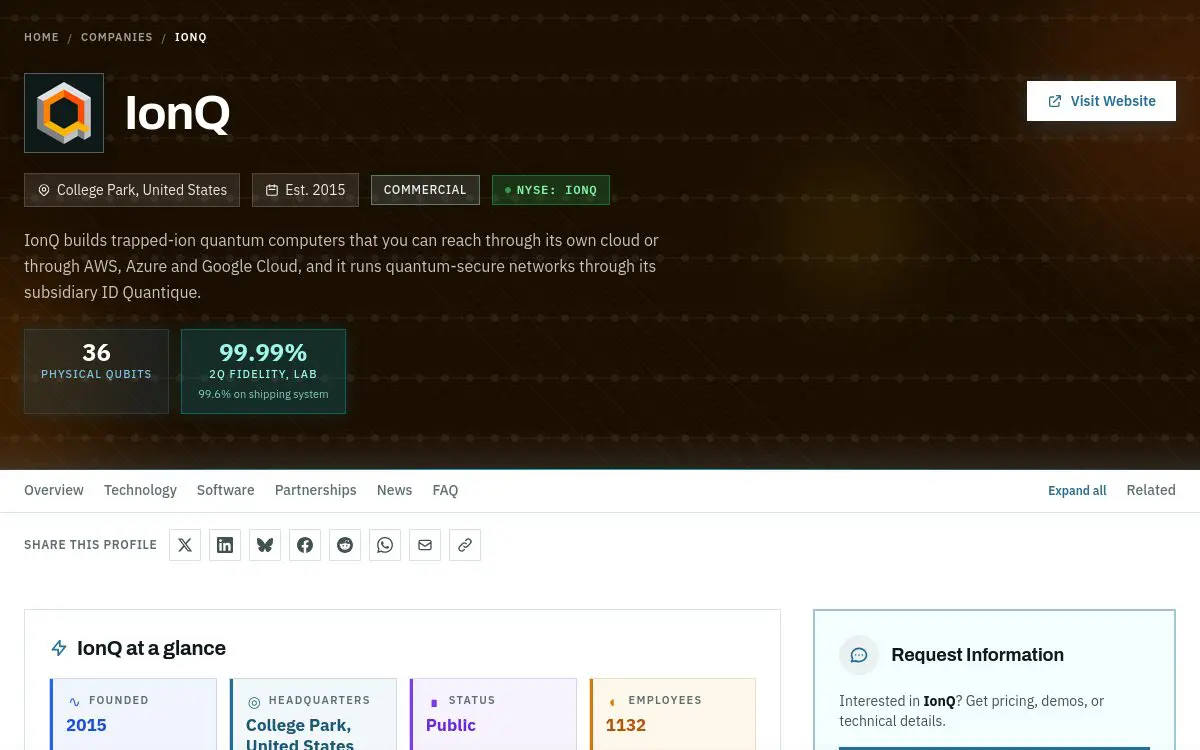Switch to the Partnerships tab

pyautogui.click(x=316, y=490)
